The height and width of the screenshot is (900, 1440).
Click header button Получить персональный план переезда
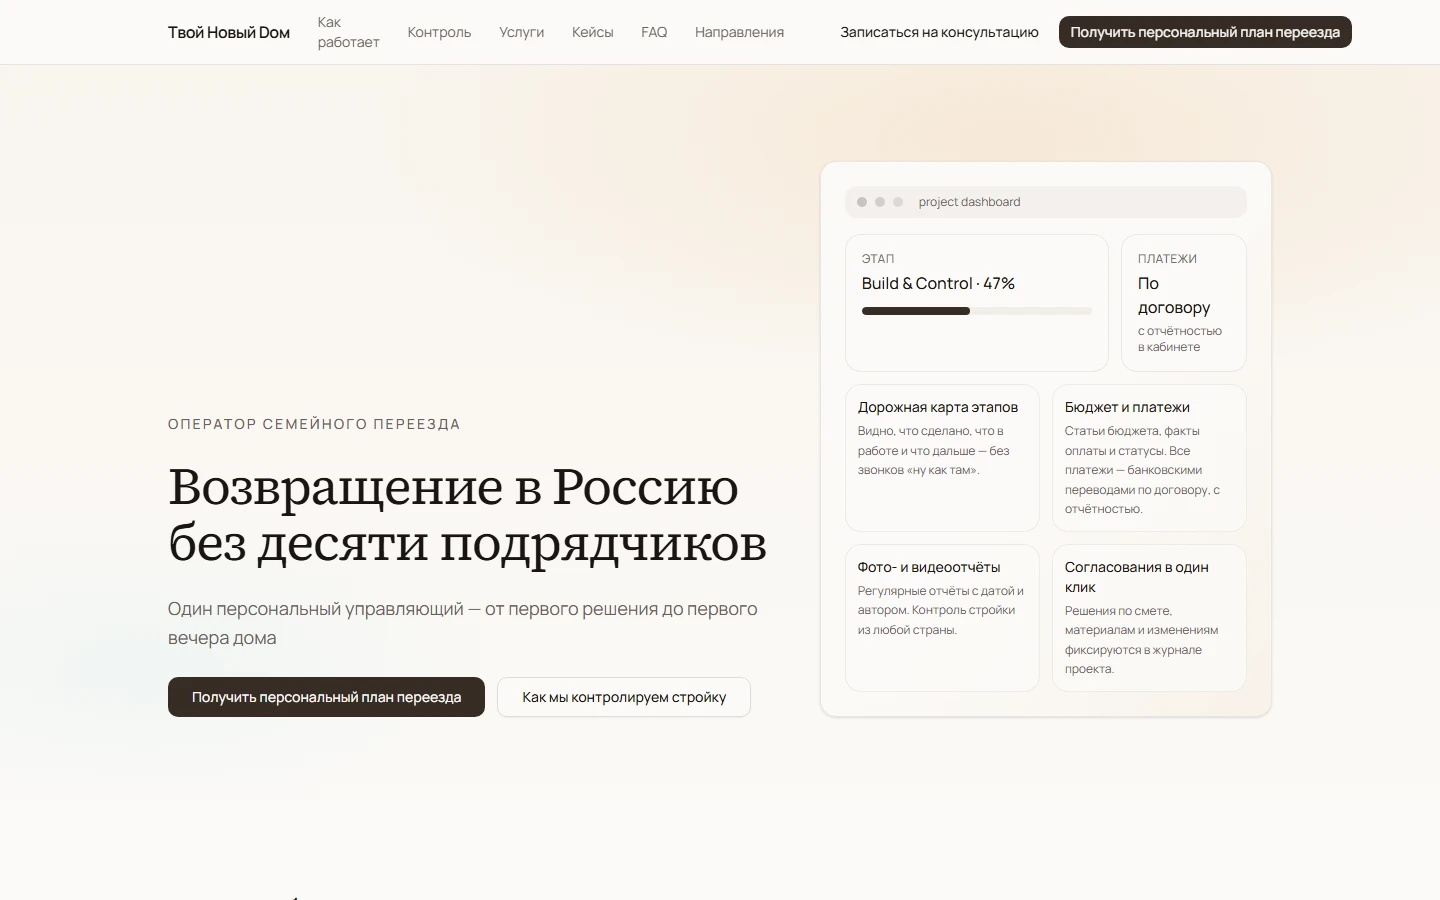point(1205,32)
